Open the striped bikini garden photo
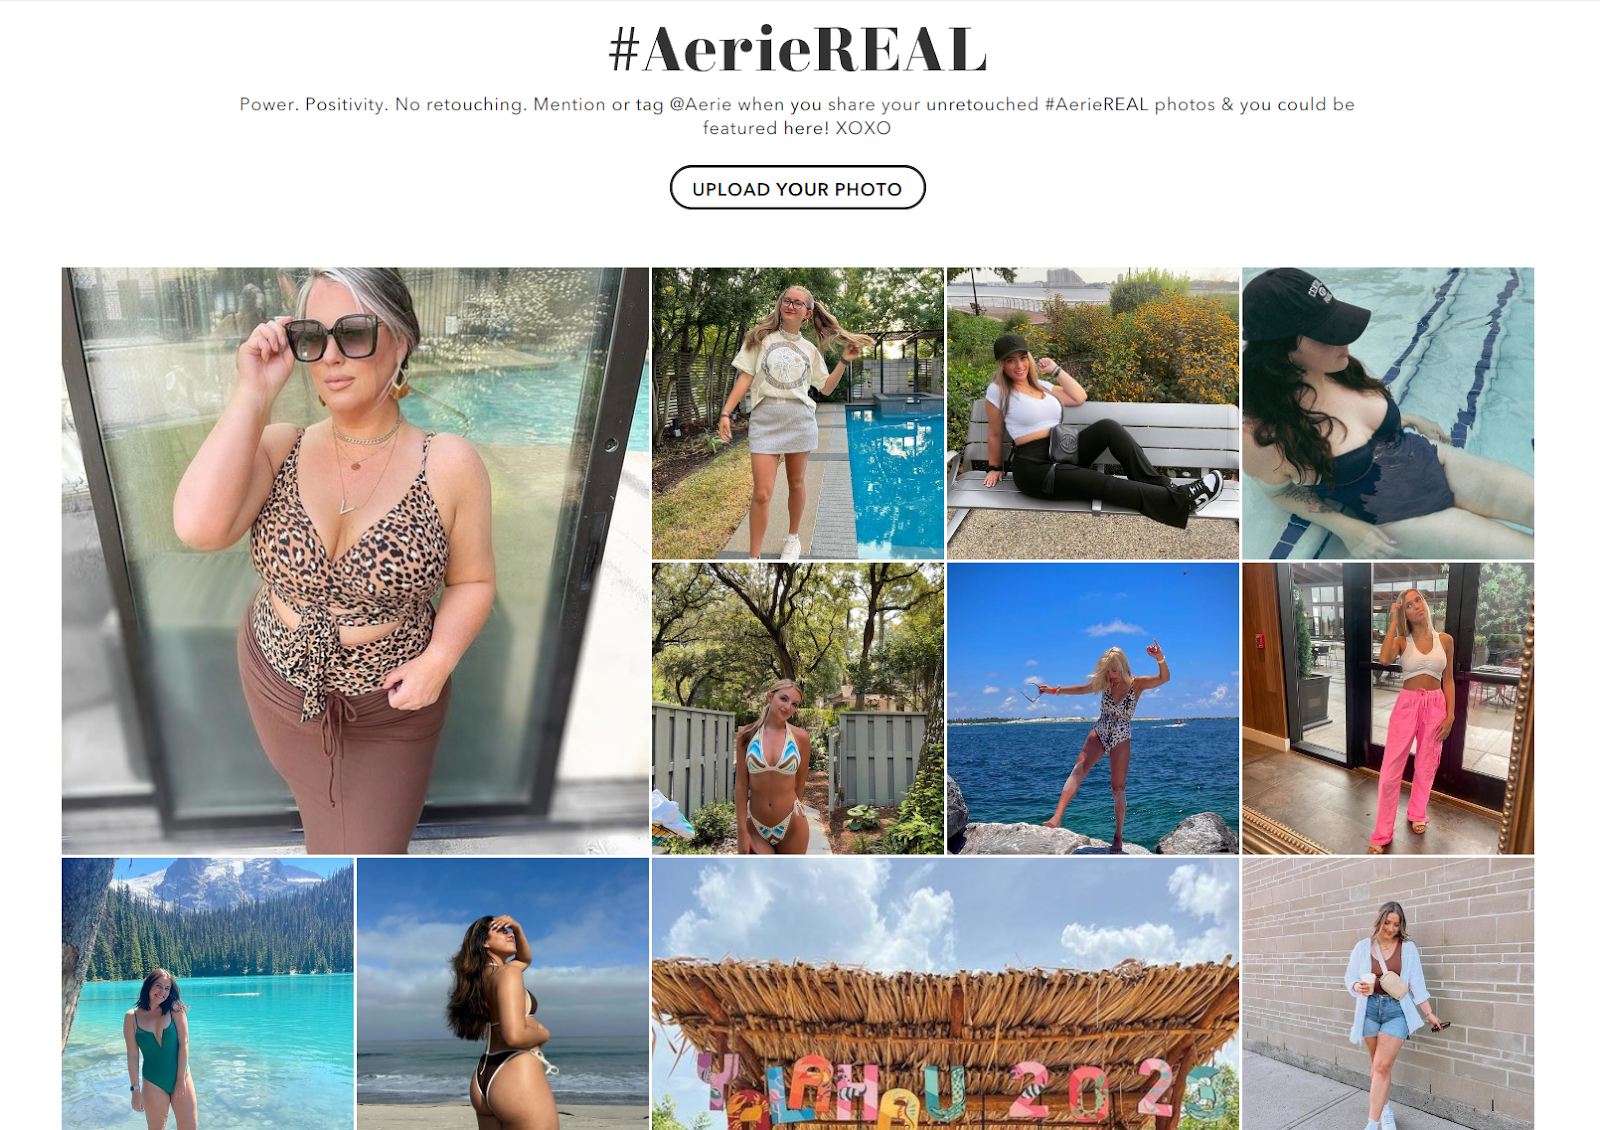The image size is (1600, 1130). pyautogui.click(x=798, y=708)
